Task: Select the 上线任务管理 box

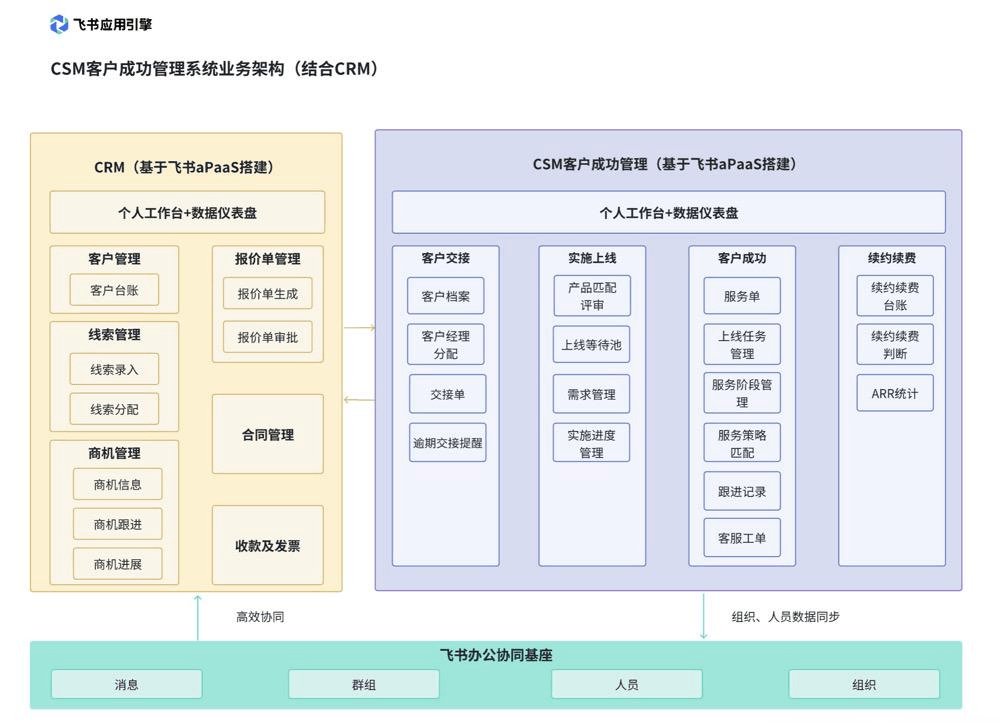Action: [742, 344]
